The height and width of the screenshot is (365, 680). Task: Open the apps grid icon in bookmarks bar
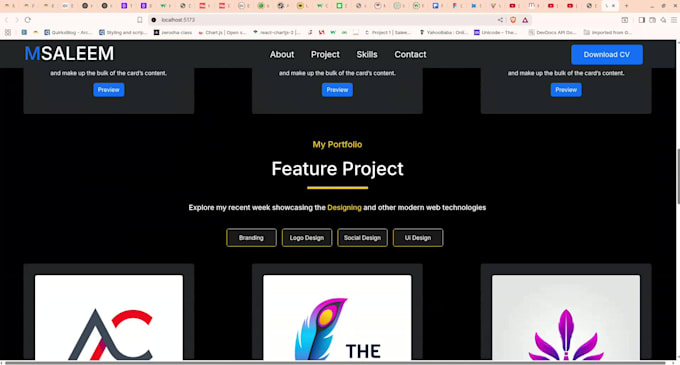[x=7, y=33]
